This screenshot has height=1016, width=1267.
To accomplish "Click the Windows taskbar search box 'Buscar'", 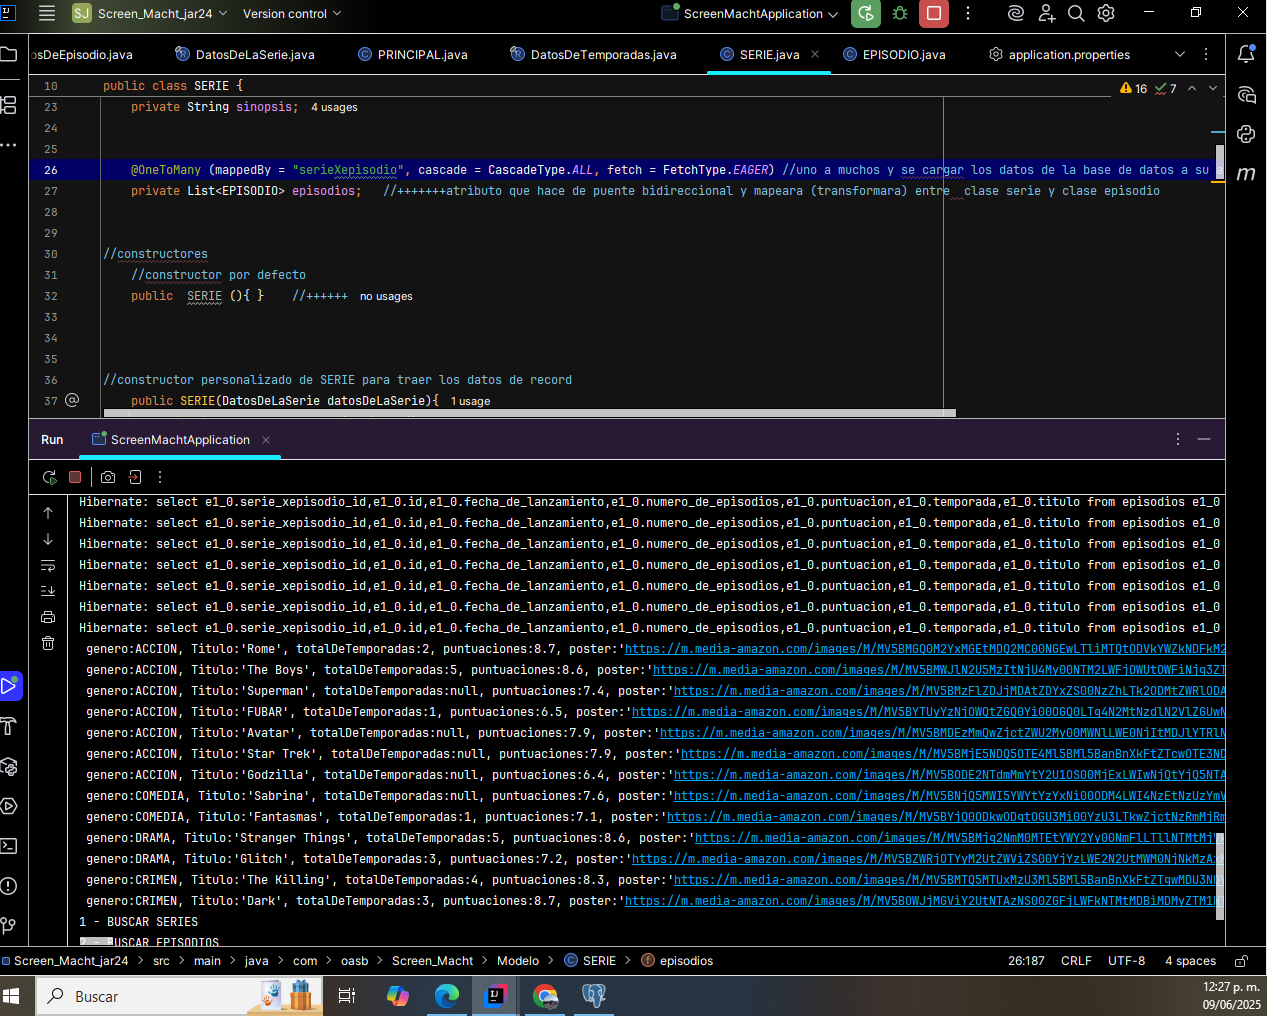I will pos(180,996).
